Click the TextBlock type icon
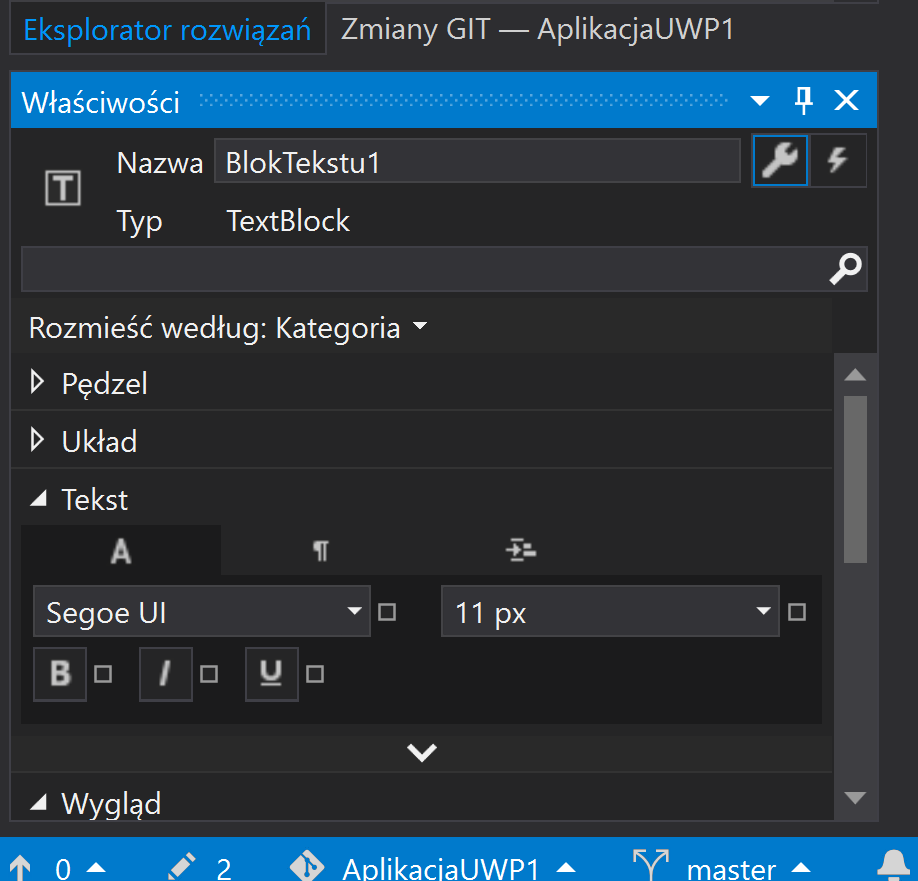 (63, 188)
